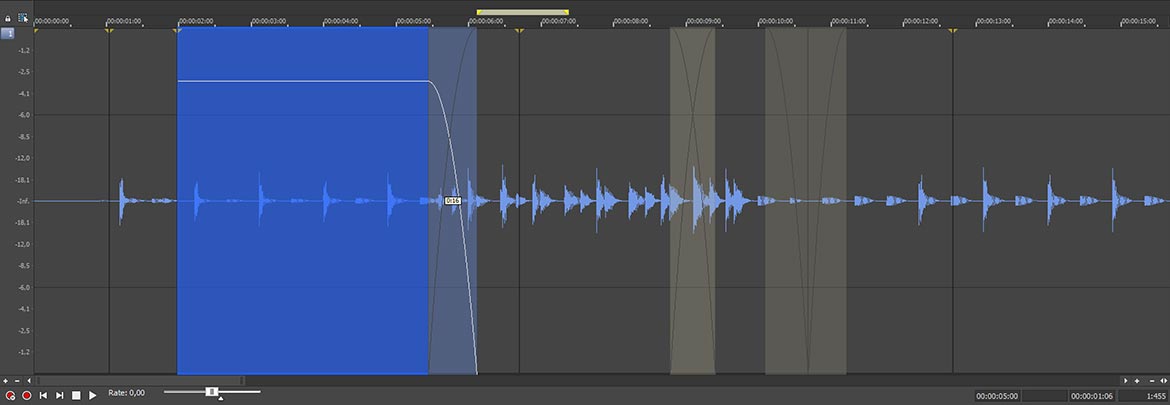Toggle the lock icon above the channel

click(x=8, y=18)
